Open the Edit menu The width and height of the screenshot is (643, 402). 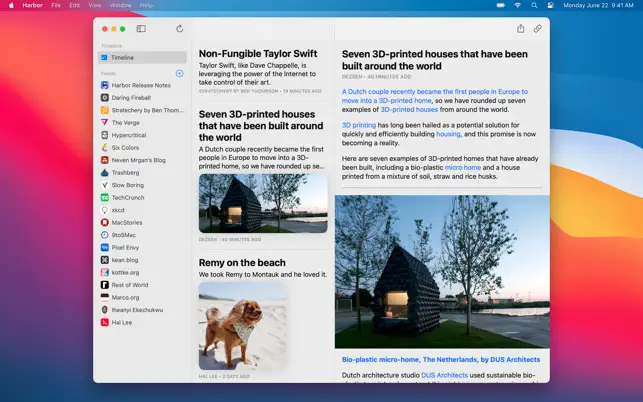(x=75, y=5)
